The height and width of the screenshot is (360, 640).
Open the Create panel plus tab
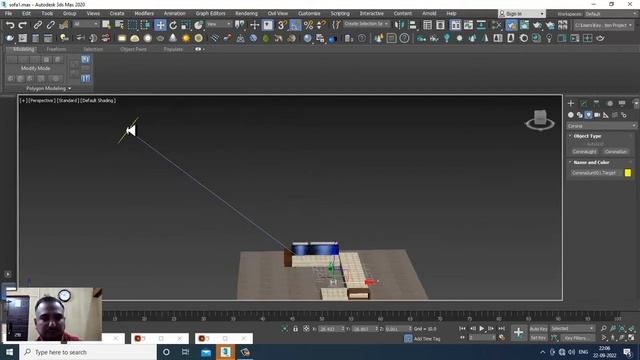point(571,103)
